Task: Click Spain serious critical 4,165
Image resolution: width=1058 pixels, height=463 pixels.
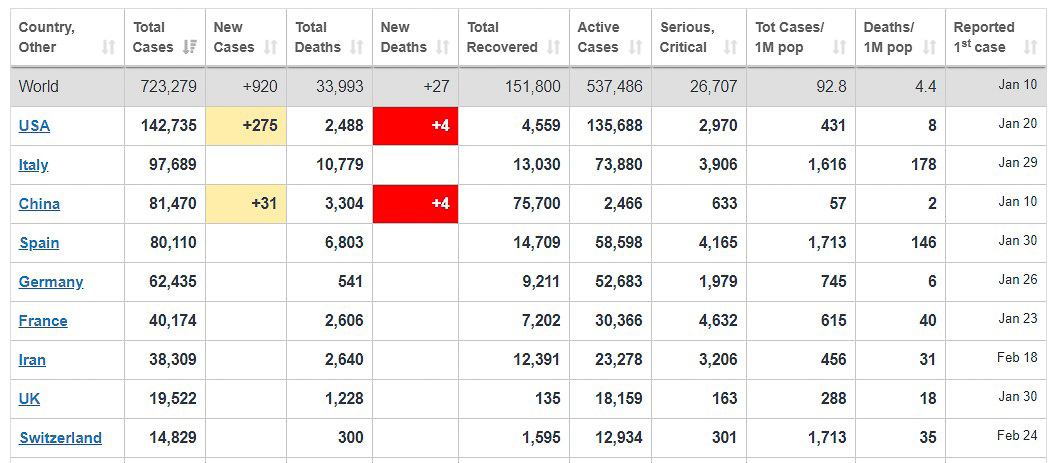Action: click(x=717, y=242)
